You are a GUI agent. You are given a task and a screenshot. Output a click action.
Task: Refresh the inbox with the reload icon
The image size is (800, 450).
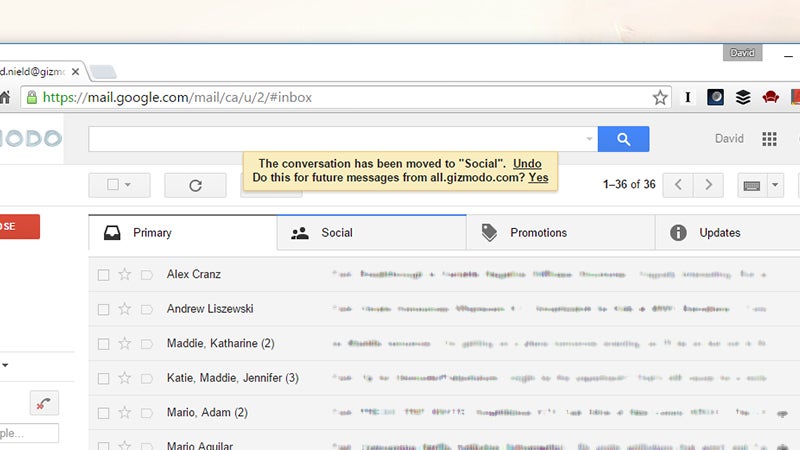195,185
